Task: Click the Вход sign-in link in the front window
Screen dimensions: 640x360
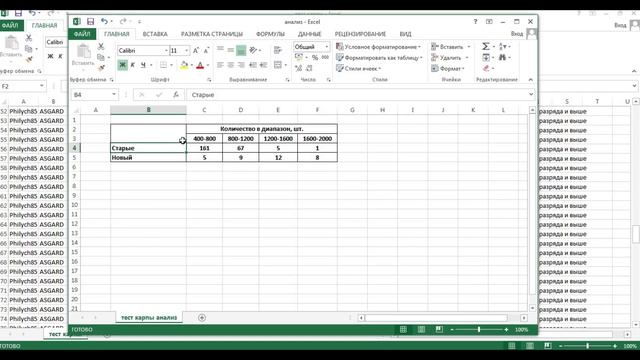Action: coord(517,34)
